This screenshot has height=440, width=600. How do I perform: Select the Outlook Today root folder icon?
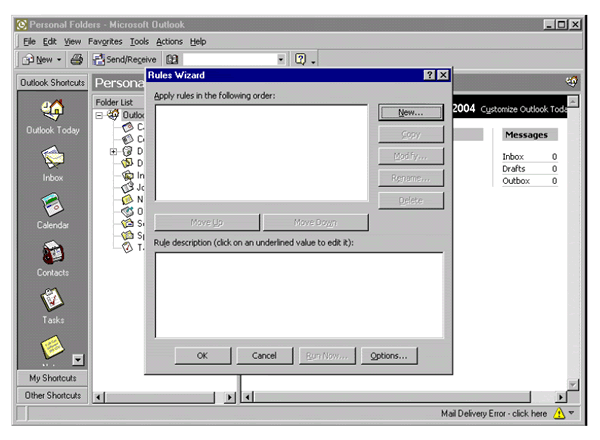tap(113, 114)
